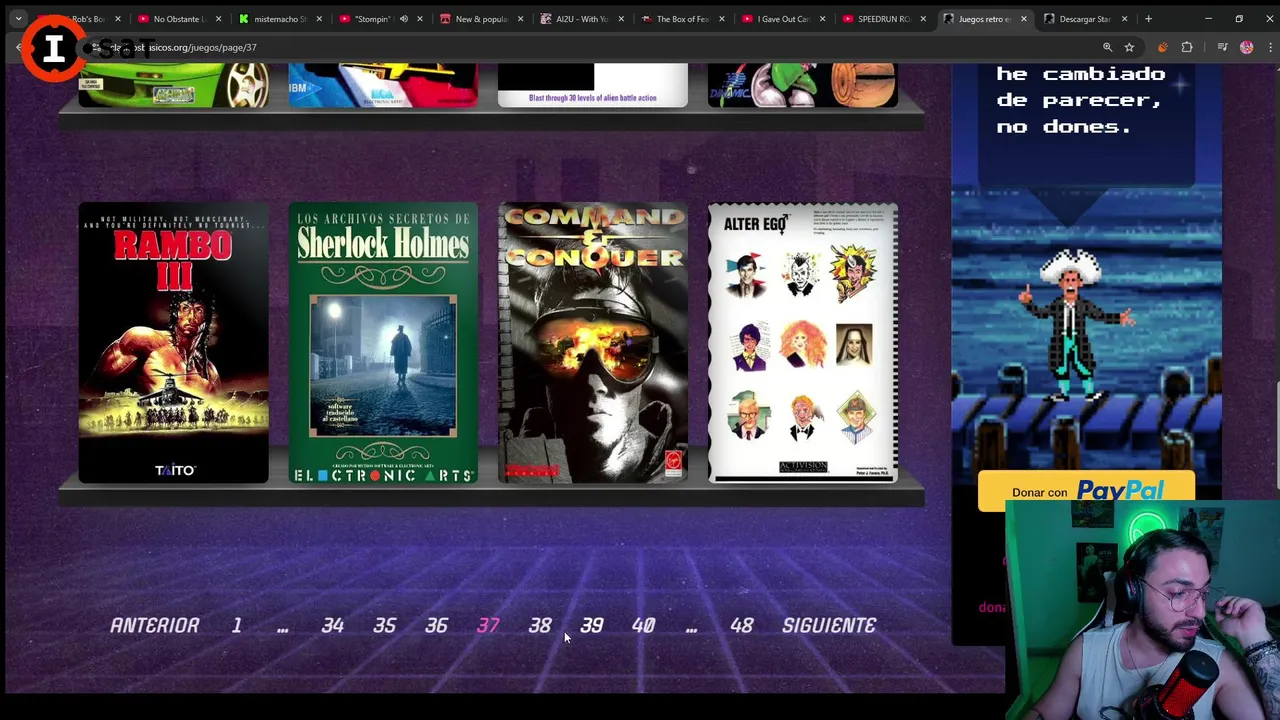Jump to pagination page 39

[x=592, y=625]
